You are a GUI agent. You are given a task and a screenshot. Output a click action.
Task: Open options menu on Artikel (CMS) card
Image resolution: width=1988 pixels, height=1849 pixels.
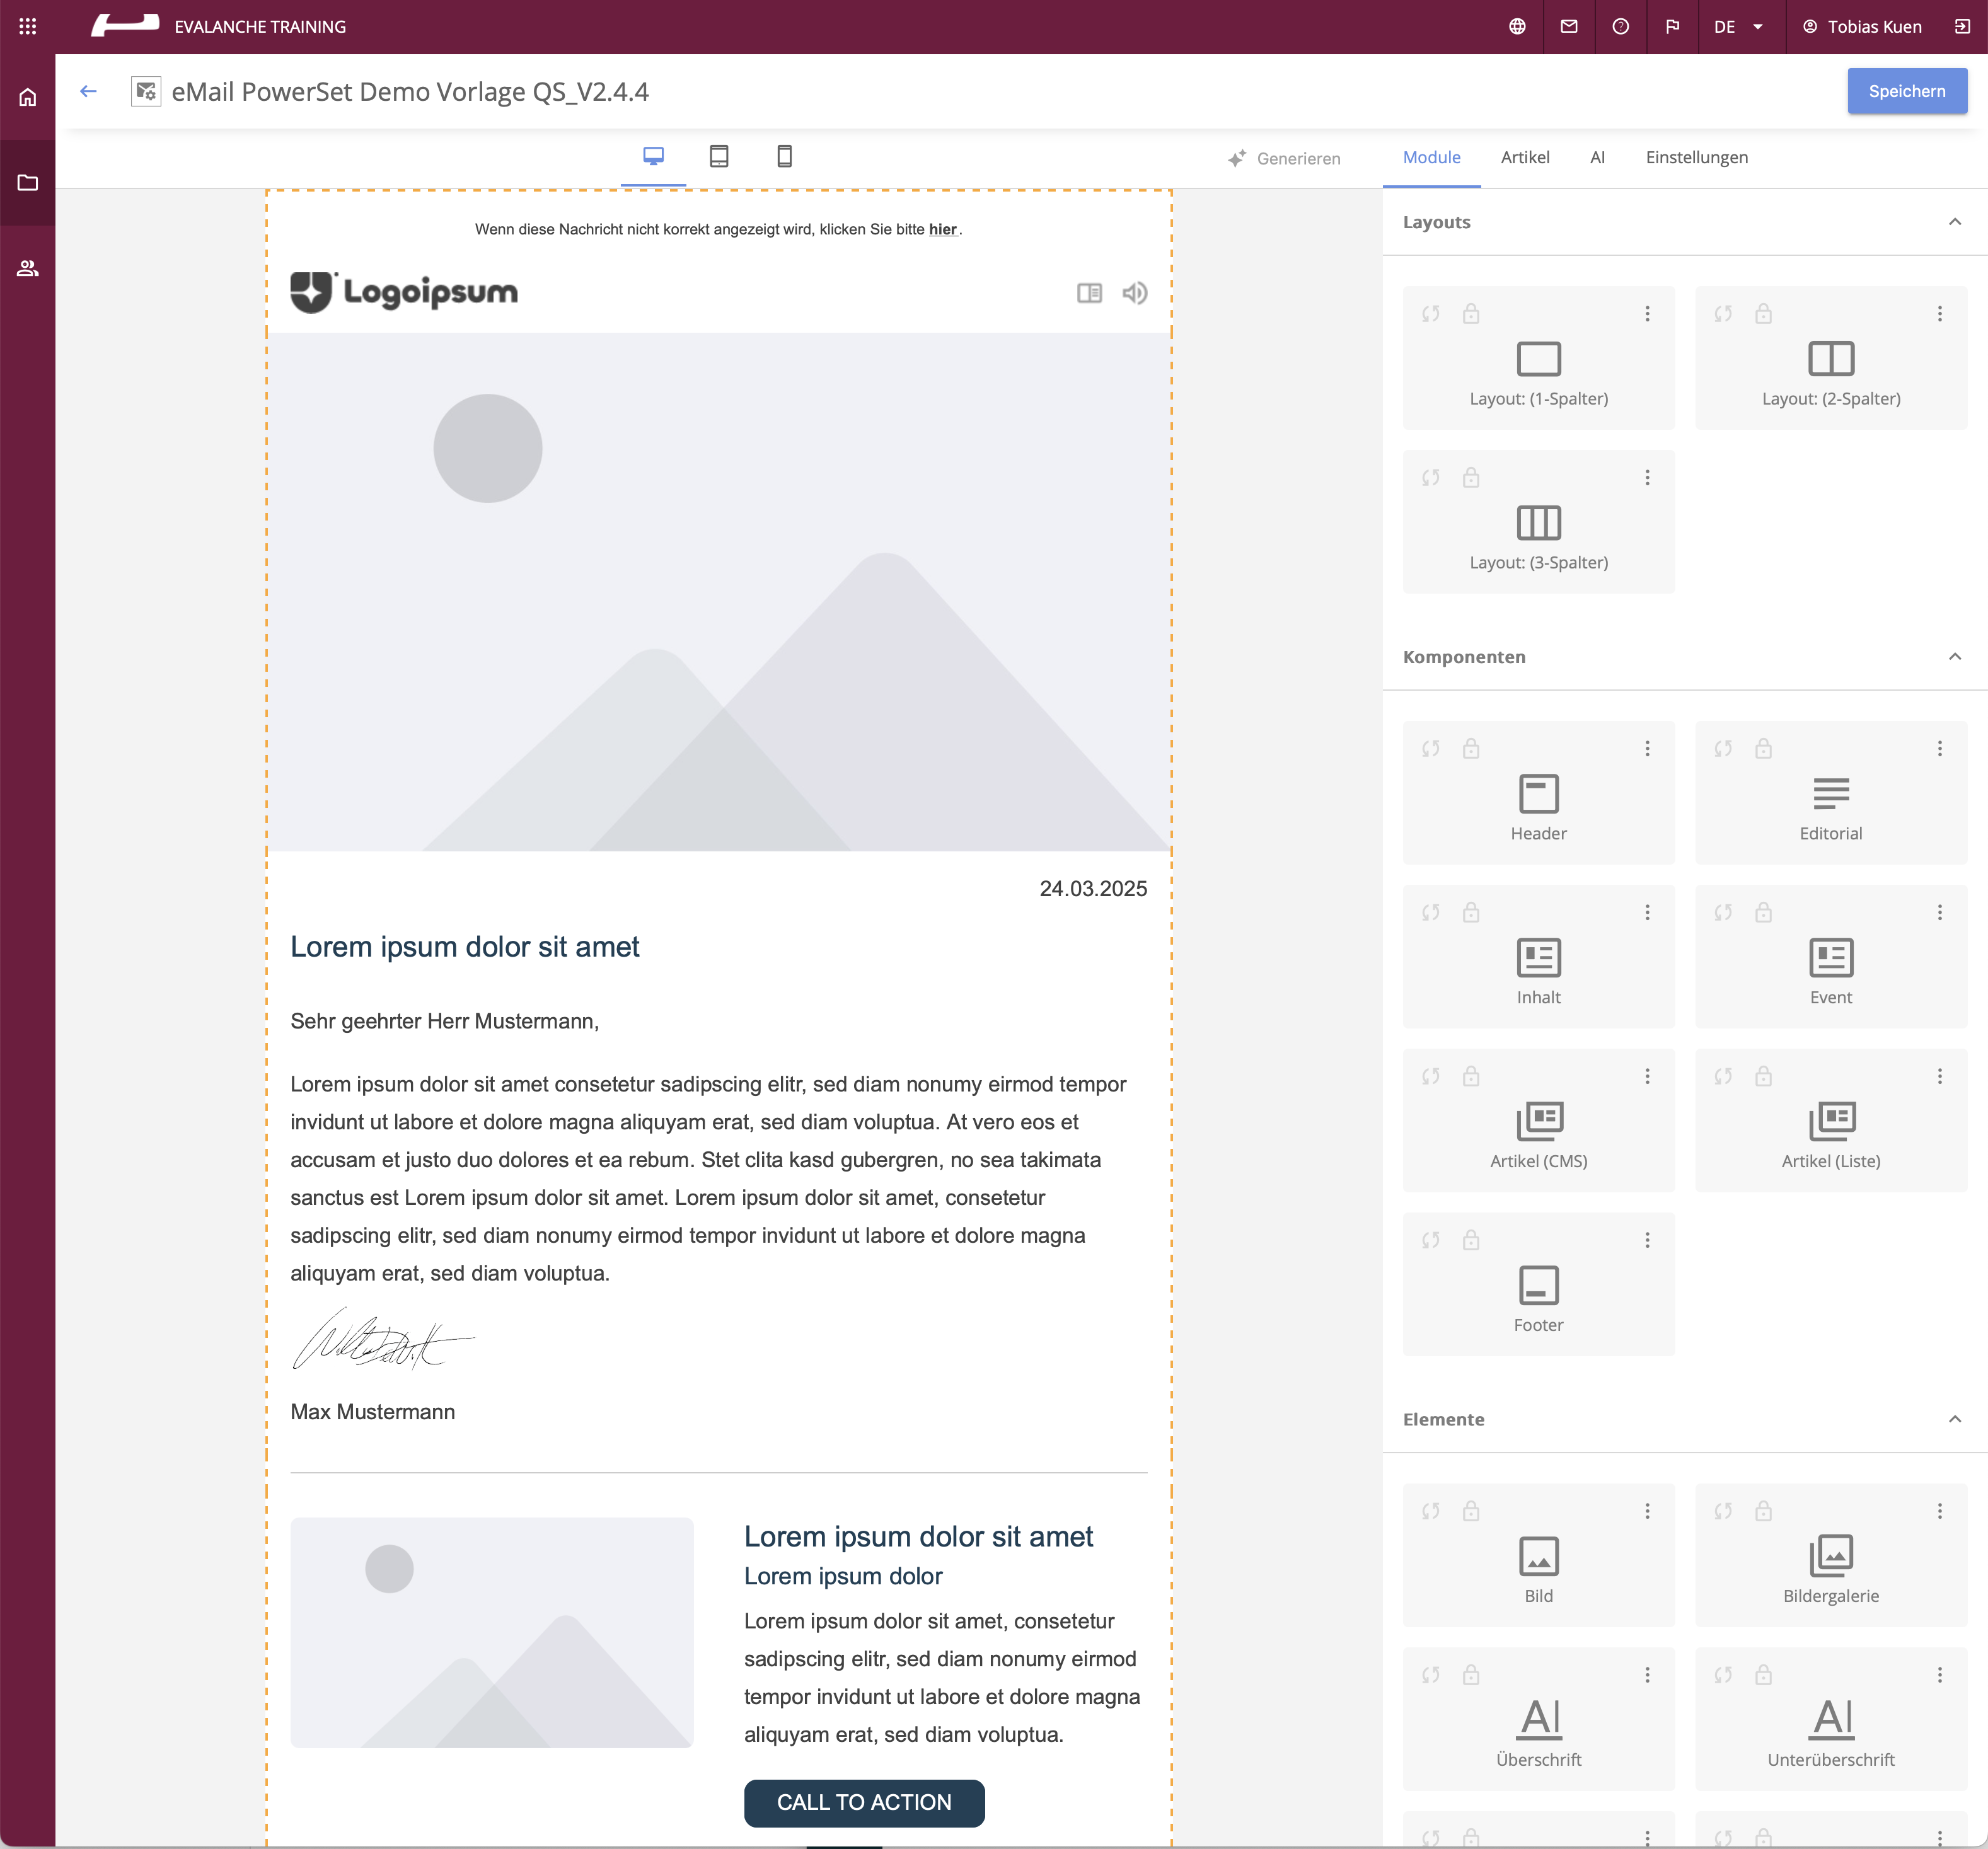point(1647,1077)
